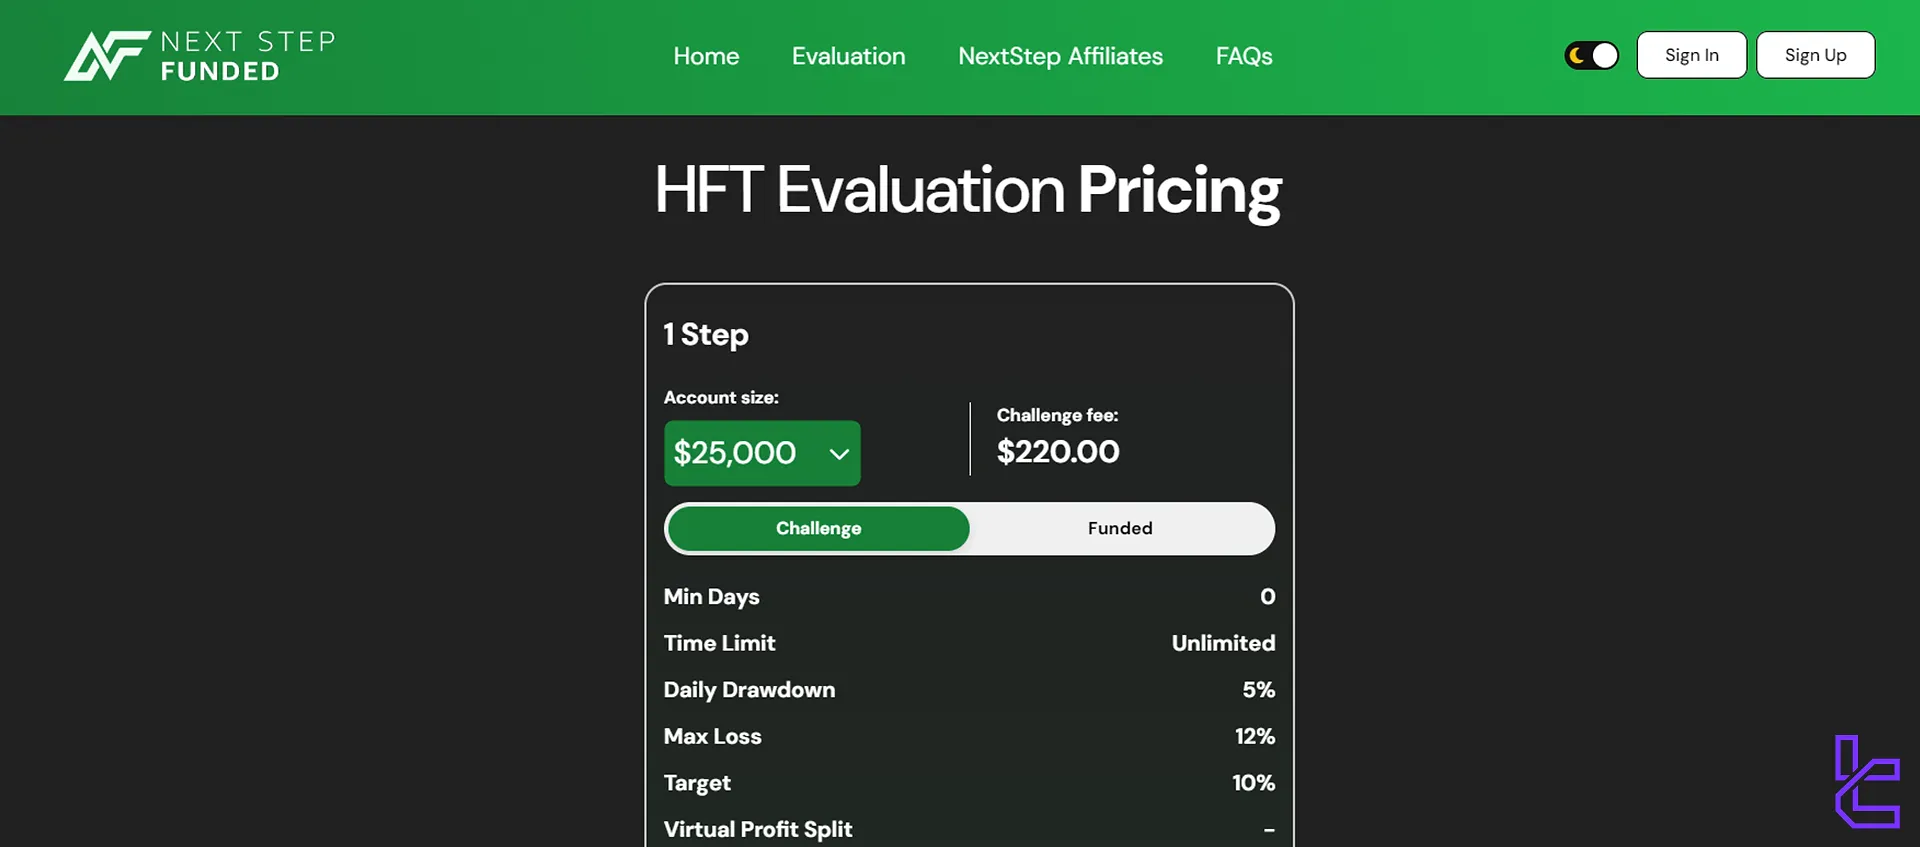Image resolution: width=1920 pixels, height=847 pixels.
Task: Click the Sign Up button
Action: (1816, 55)
